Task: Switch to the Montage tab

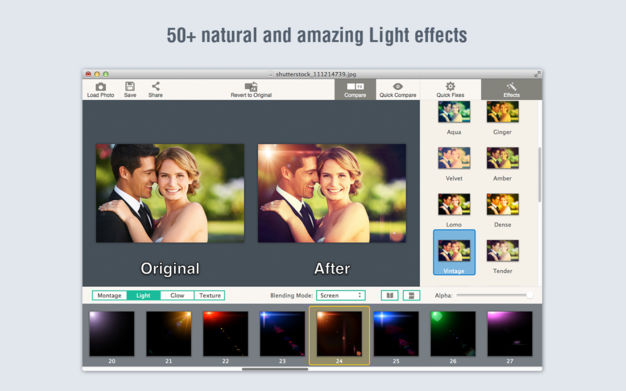Action: [x=109, y=295]
